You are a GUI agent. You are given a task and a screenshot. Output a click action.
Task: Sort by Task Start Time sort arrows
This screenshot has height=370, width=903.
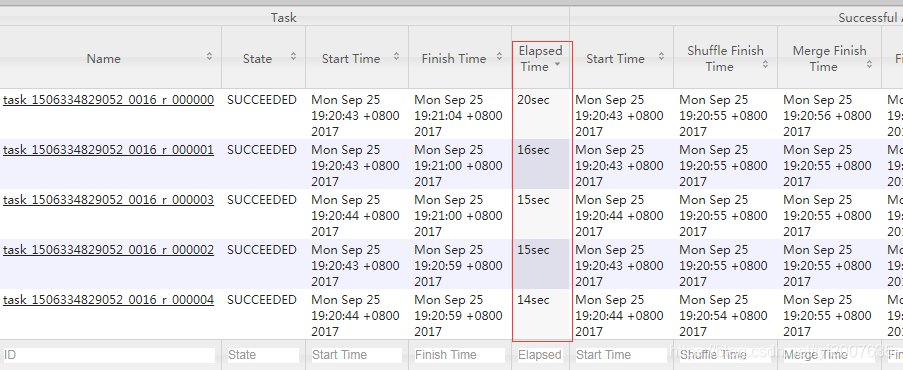coord(396,56)
